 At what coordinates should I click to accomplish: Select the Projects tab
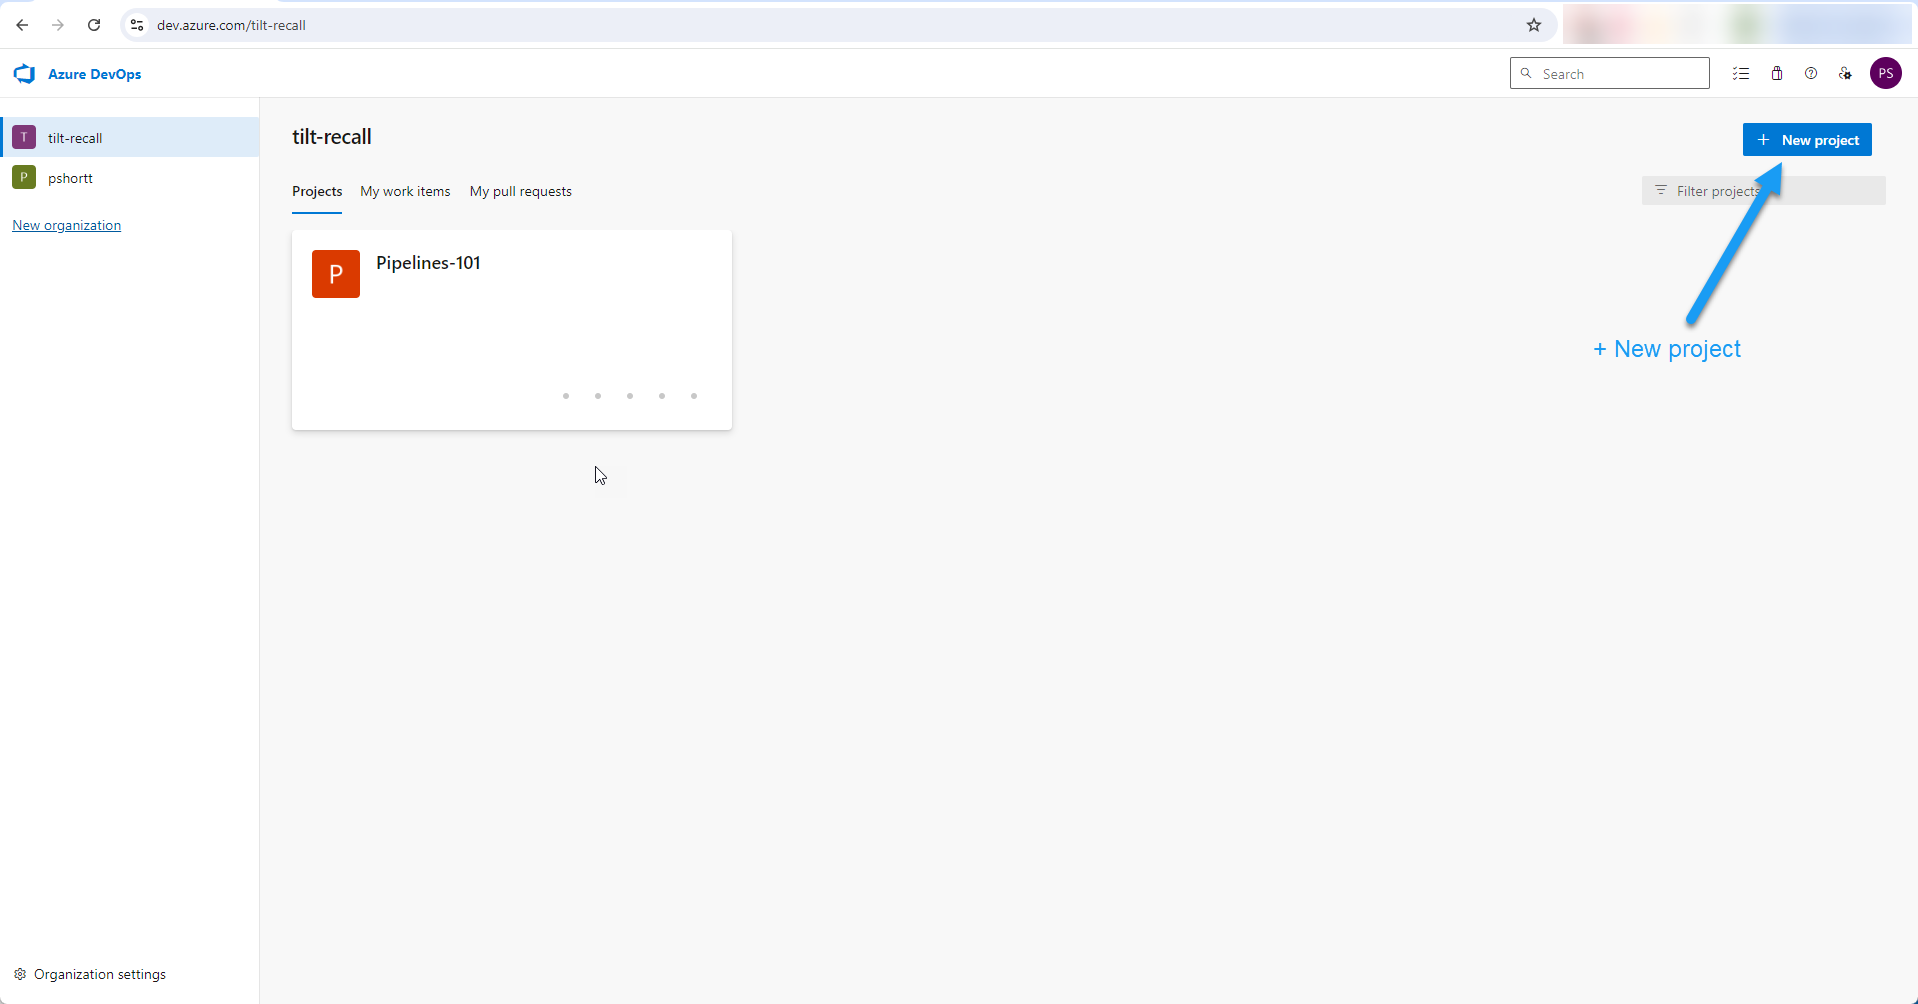click(x=317, y=191)
